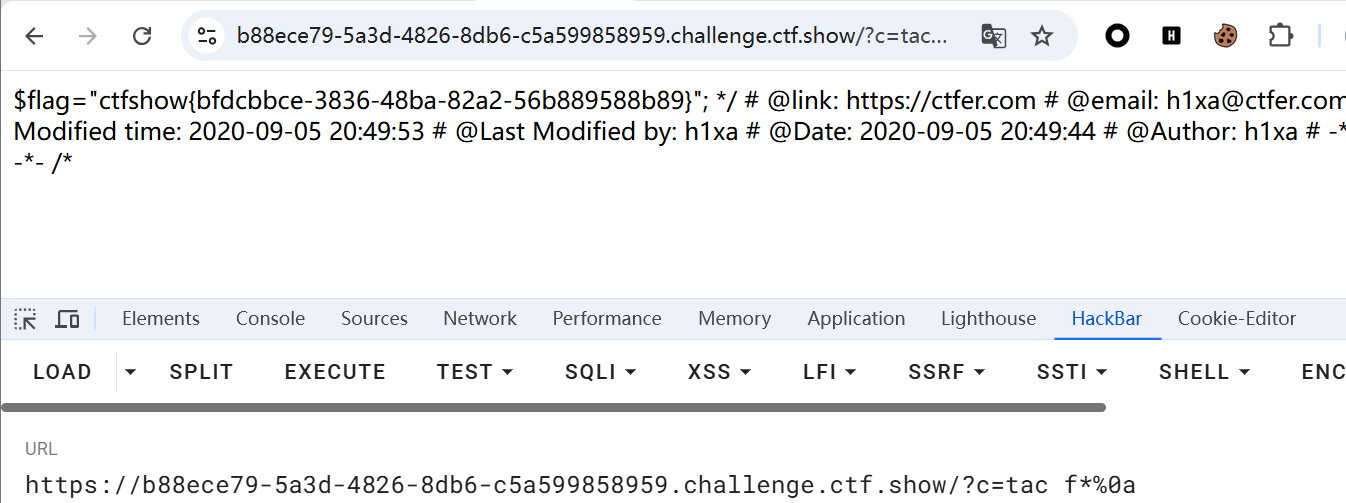Screen dimensions: 1346x503
Task: Activate DevTools inspect element picker
Action: click(25, 319)
